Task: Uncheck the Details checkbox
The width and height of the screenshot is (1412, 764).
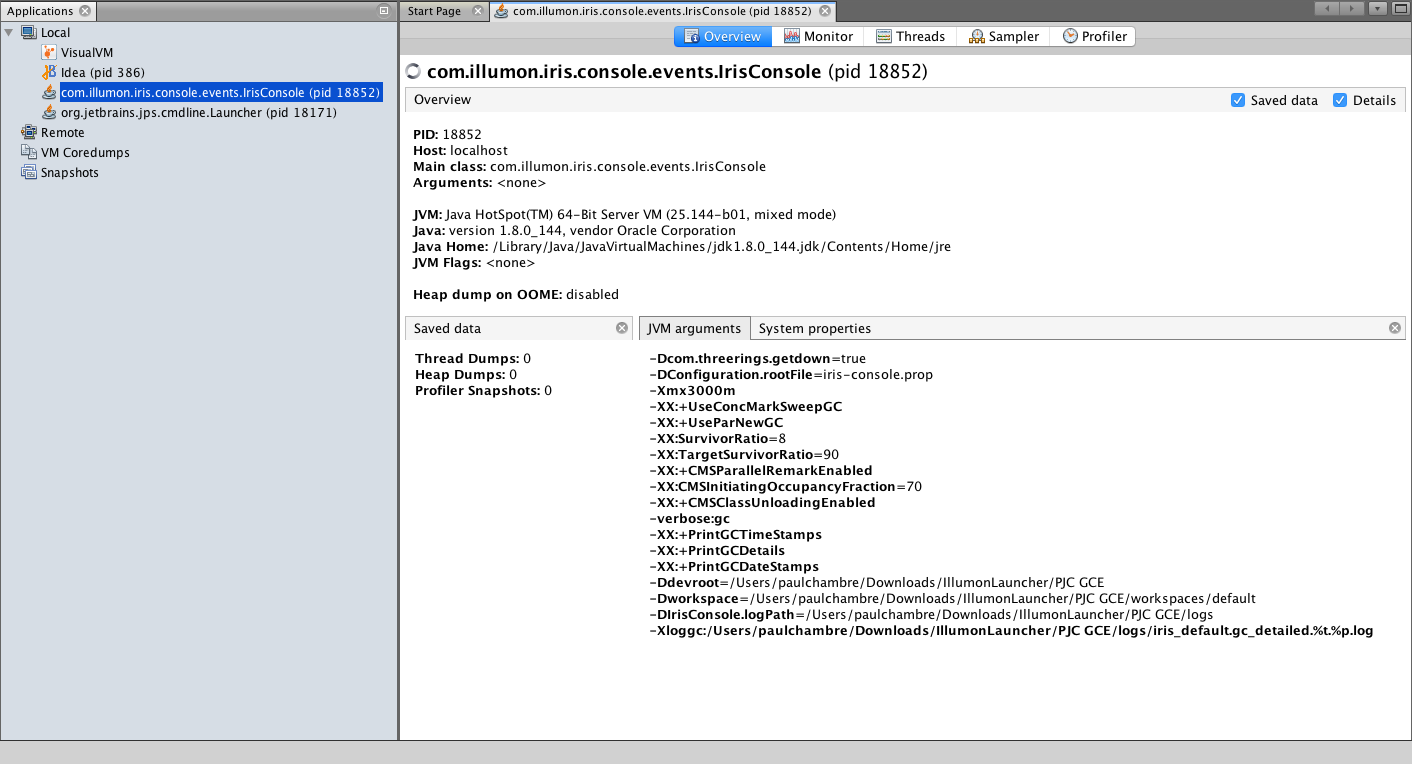Action: 1340,100
